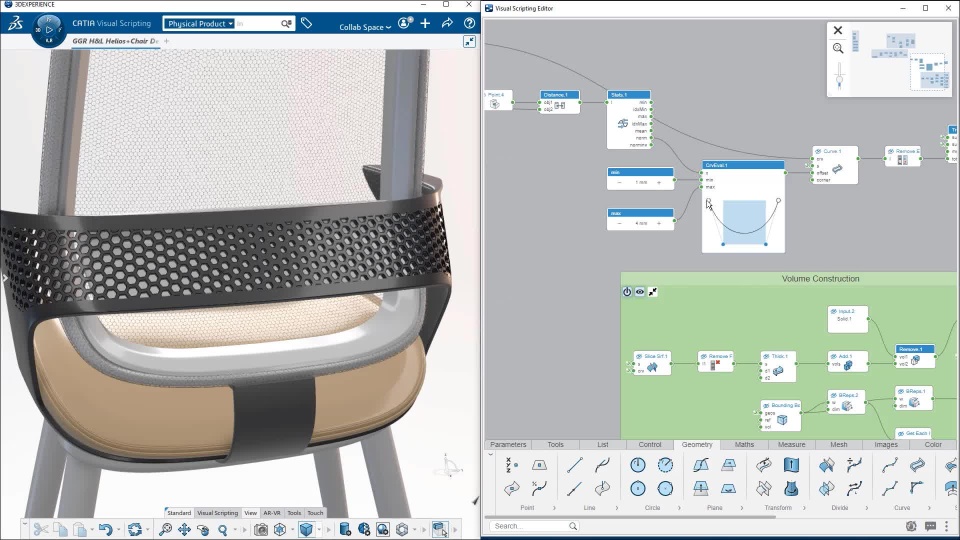
Task: Click the zoom magnifier on the minimap panel
Action: point(838,48)
